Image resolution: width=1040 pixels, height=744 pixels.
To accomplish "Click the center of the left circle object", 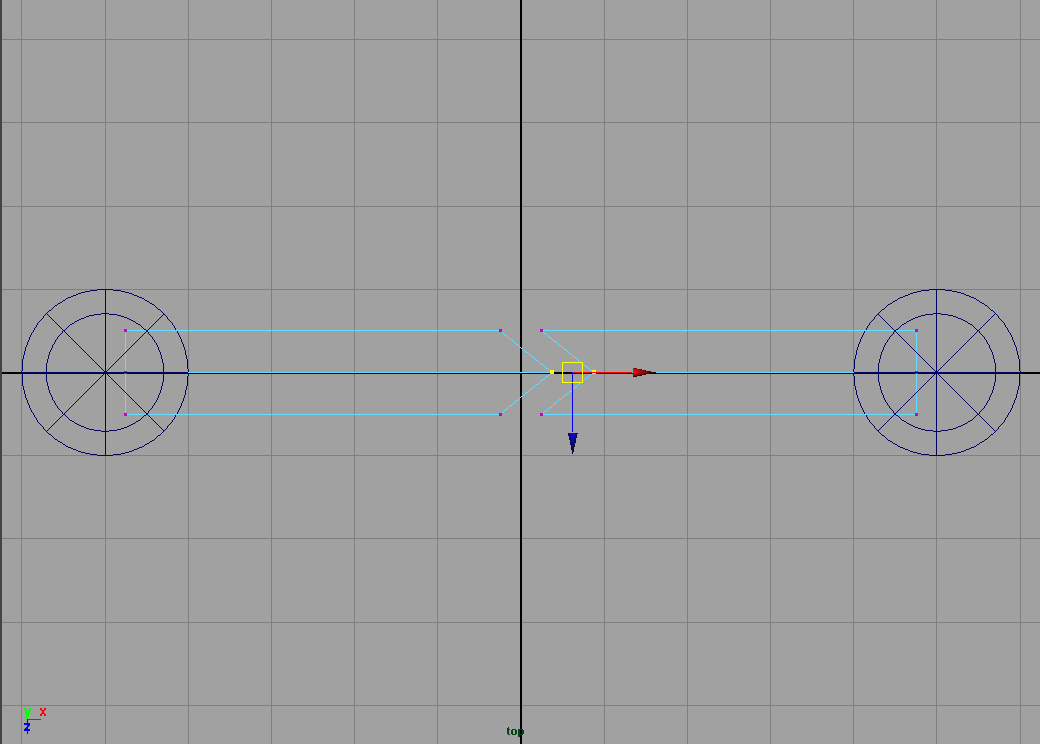I will 105,372.
